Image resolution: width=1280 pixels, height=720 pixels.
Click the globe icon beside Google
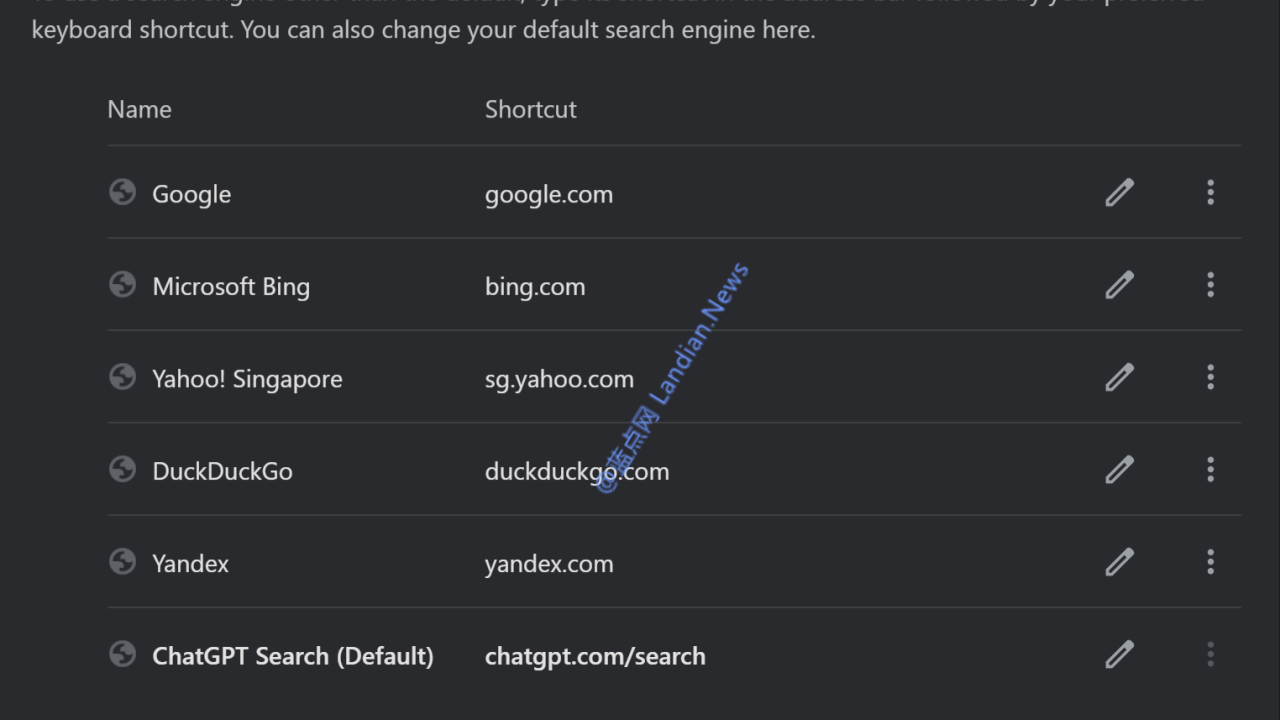tap(122, 192)
